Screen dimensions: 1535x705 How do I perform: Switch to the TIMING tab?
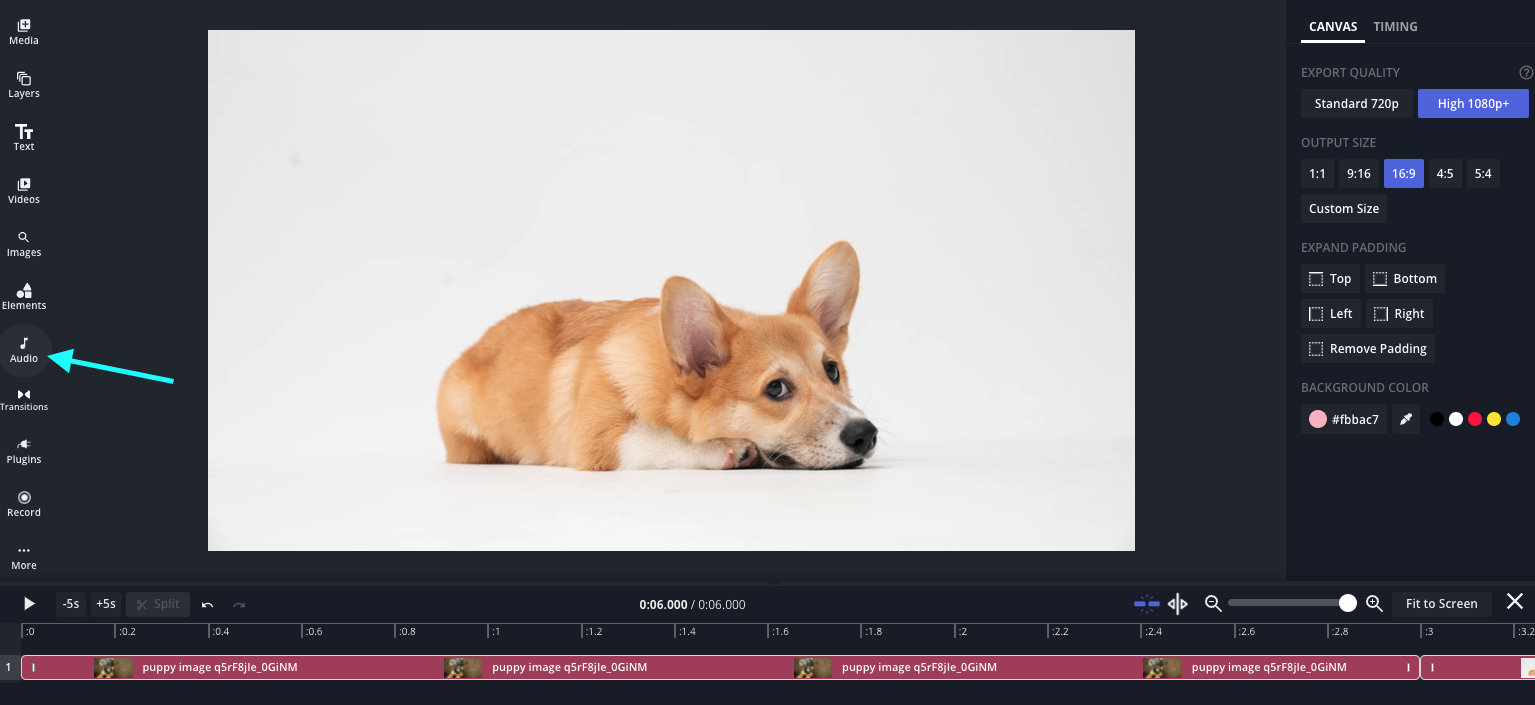tap(1395, 27)
